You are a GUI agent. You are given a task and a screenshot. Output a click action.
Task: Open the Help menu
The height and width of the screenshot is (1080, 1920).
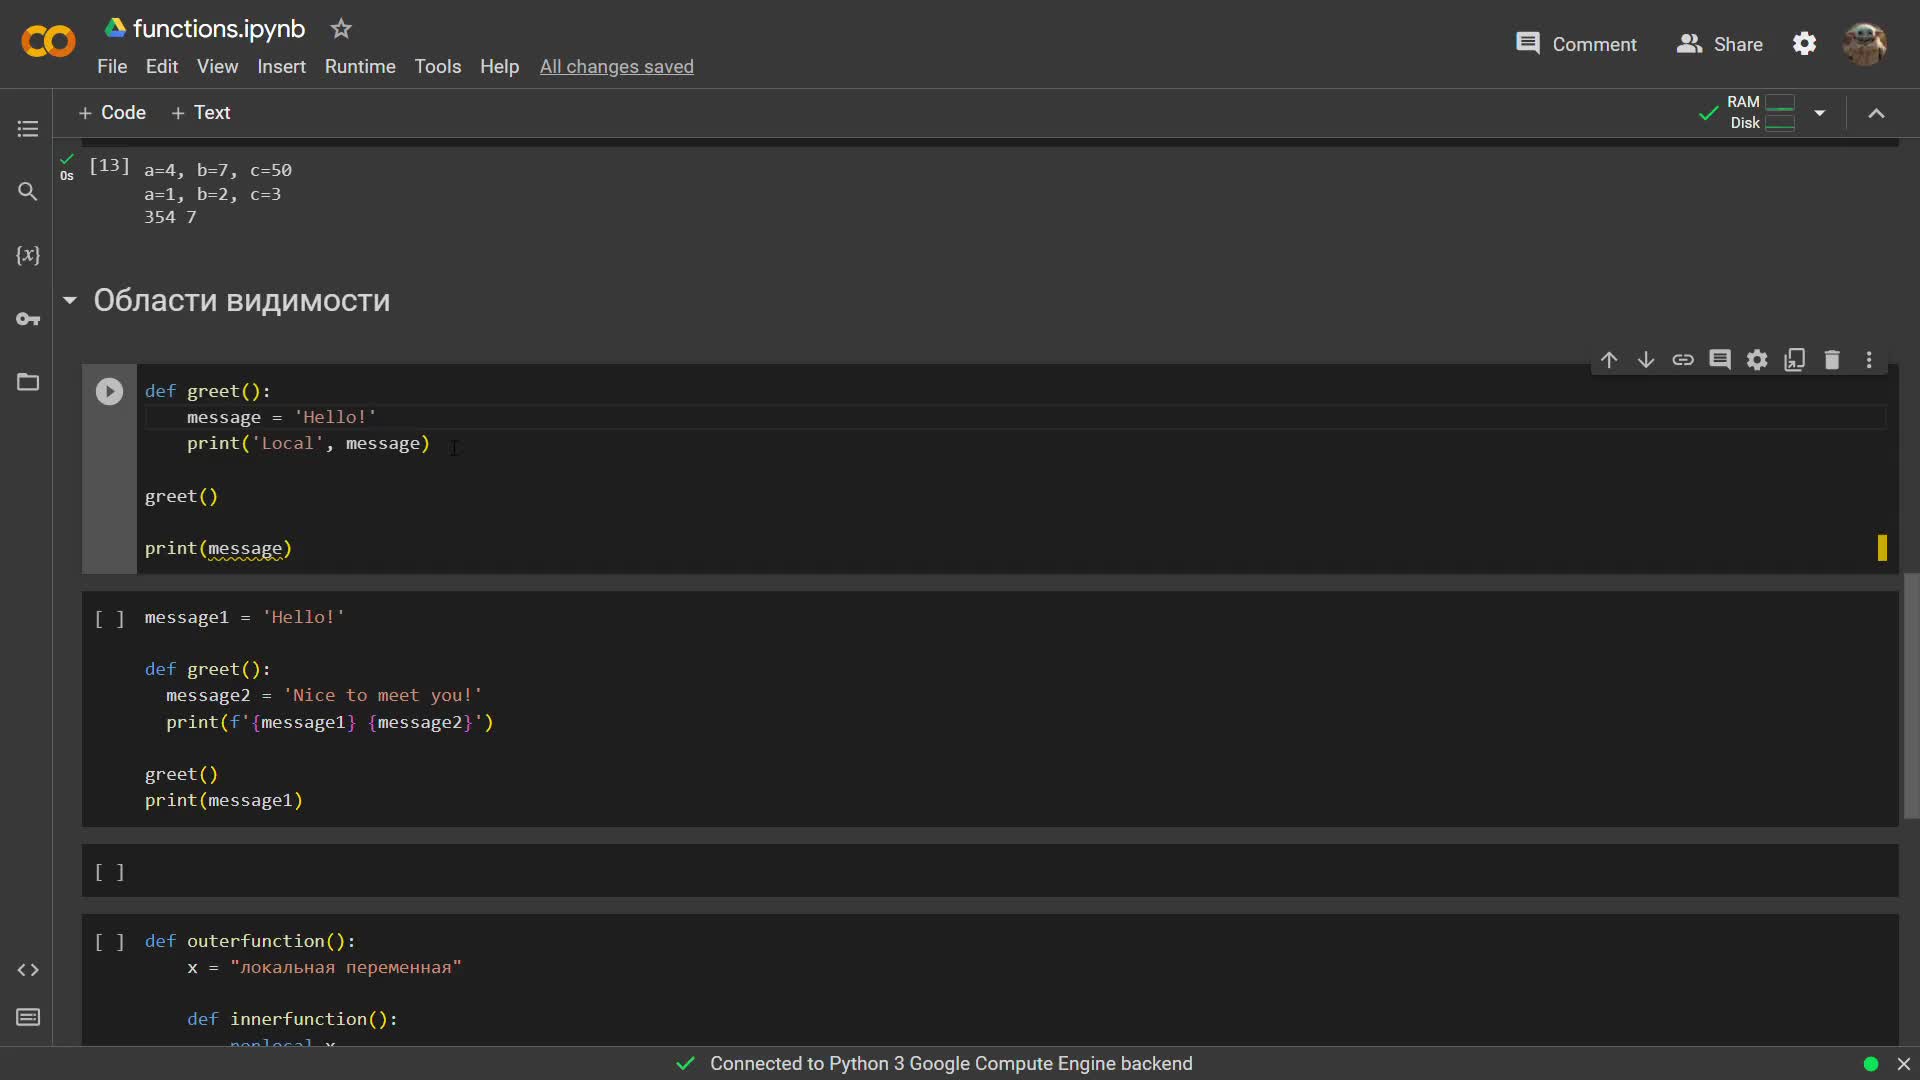[499, 66]
